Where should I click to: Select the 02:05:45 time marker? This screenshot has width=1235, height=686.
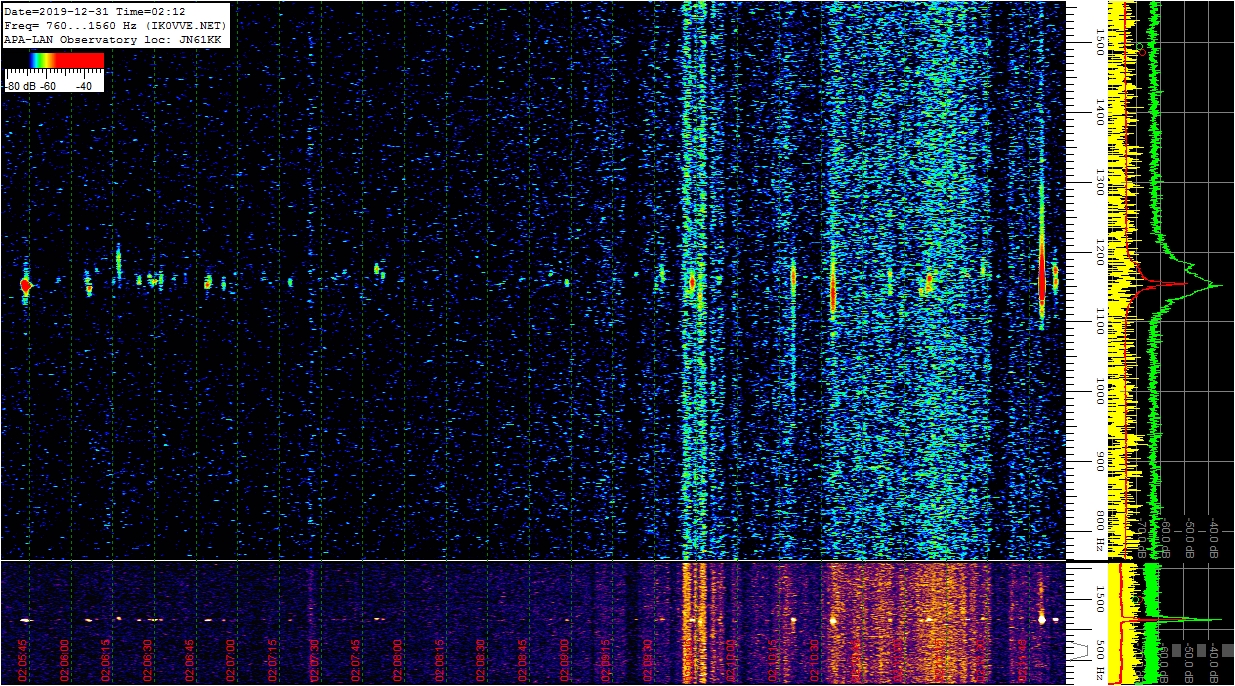point(22,659)
